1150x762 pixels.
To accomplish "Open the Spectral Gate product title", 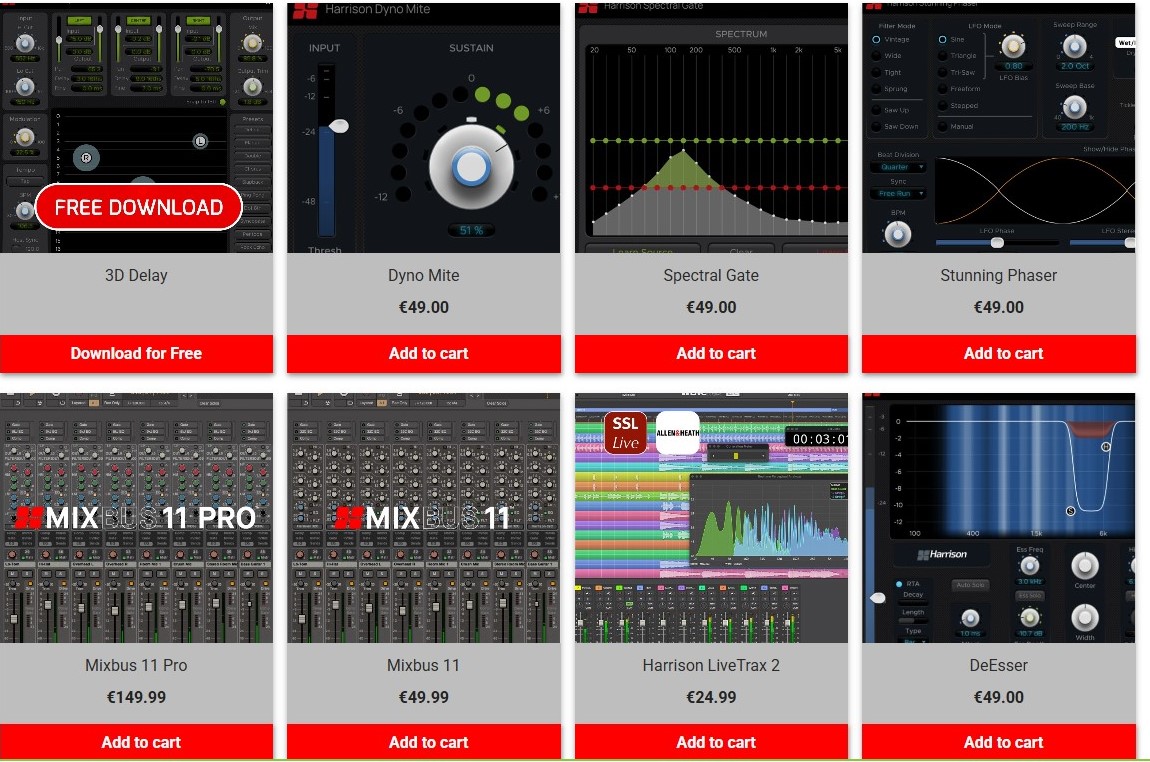I will pos(711,276).
